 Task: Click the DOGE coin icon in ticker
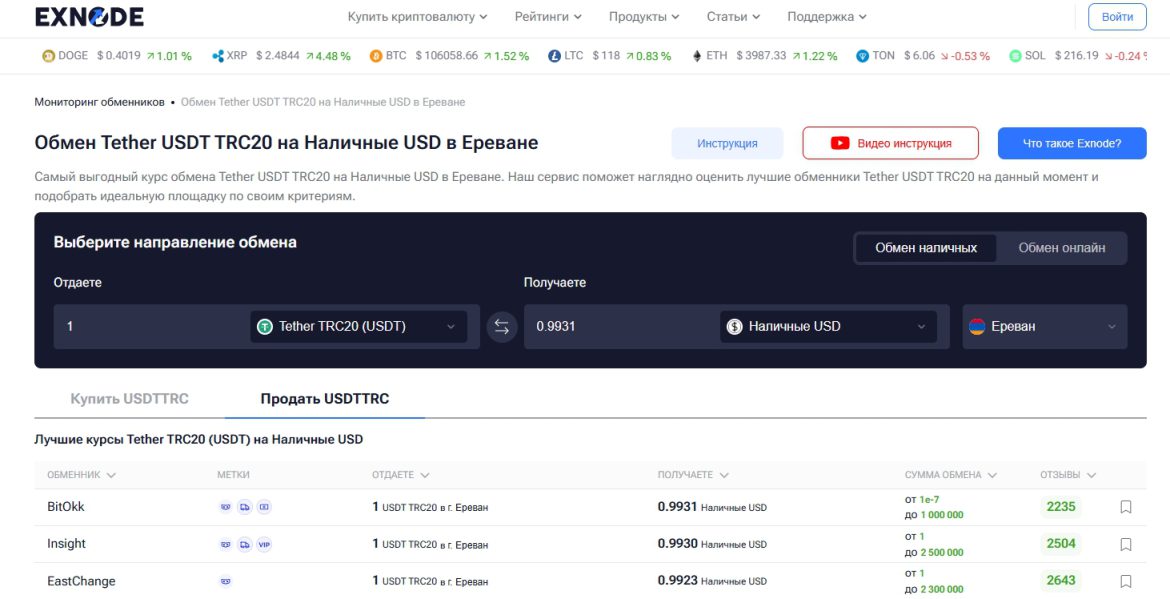tap(48, 56)
